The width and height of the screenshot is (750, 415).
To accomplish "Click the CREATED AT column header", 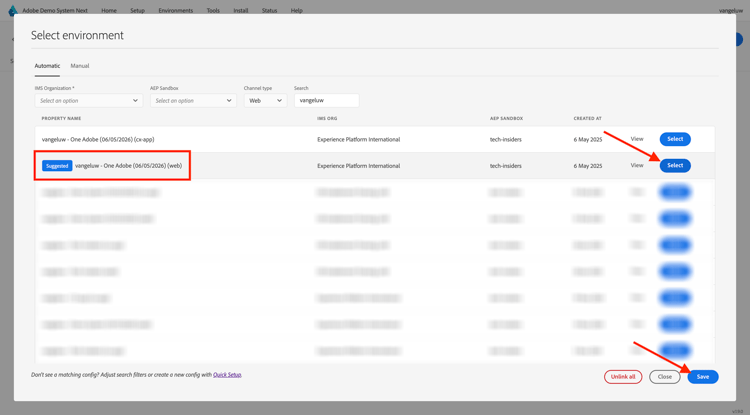I will [587, 118].
